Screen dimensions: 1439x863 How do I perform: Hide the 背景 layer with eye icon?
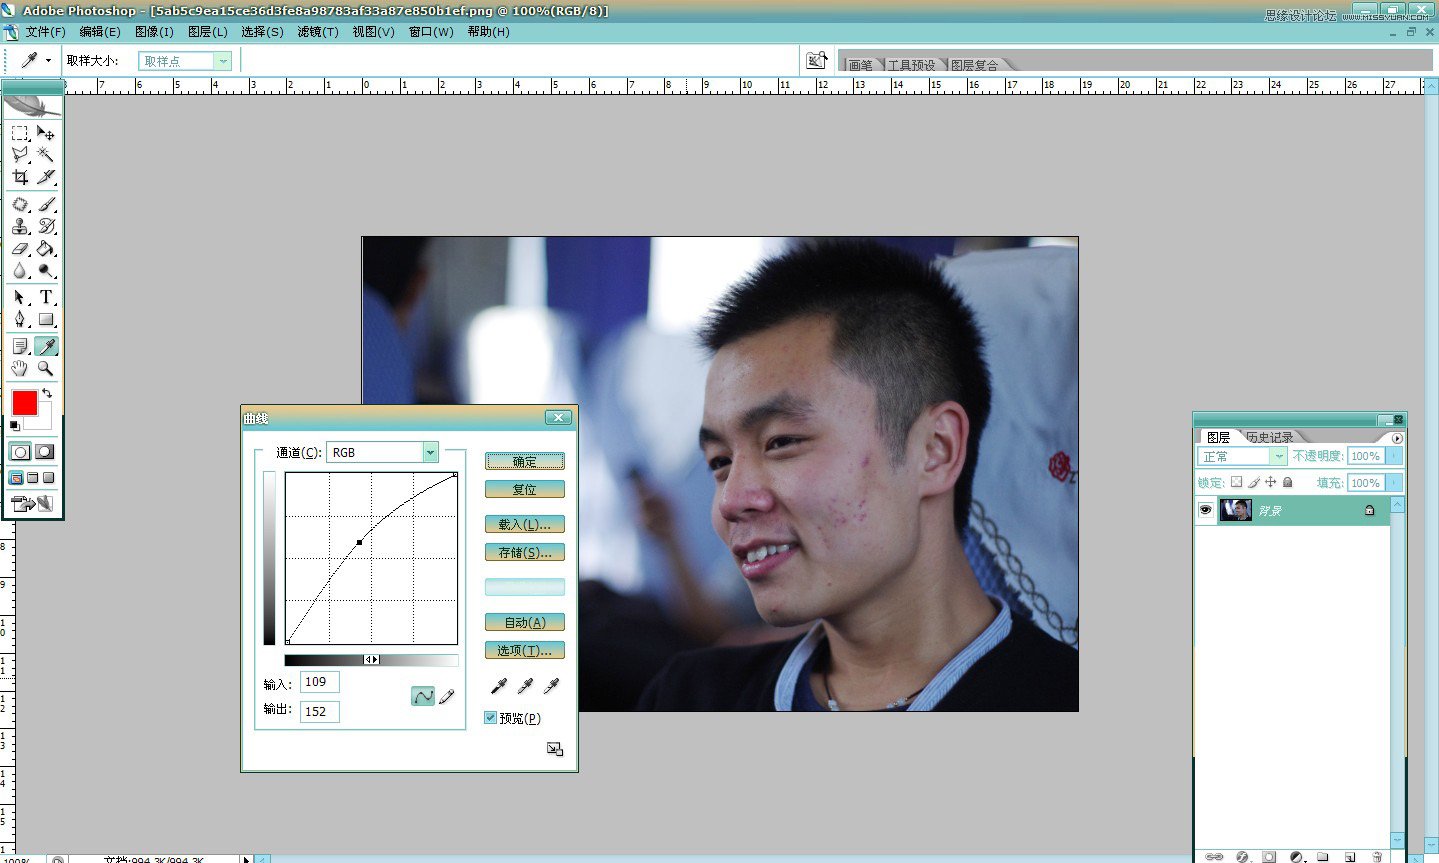click(1206, 510)
